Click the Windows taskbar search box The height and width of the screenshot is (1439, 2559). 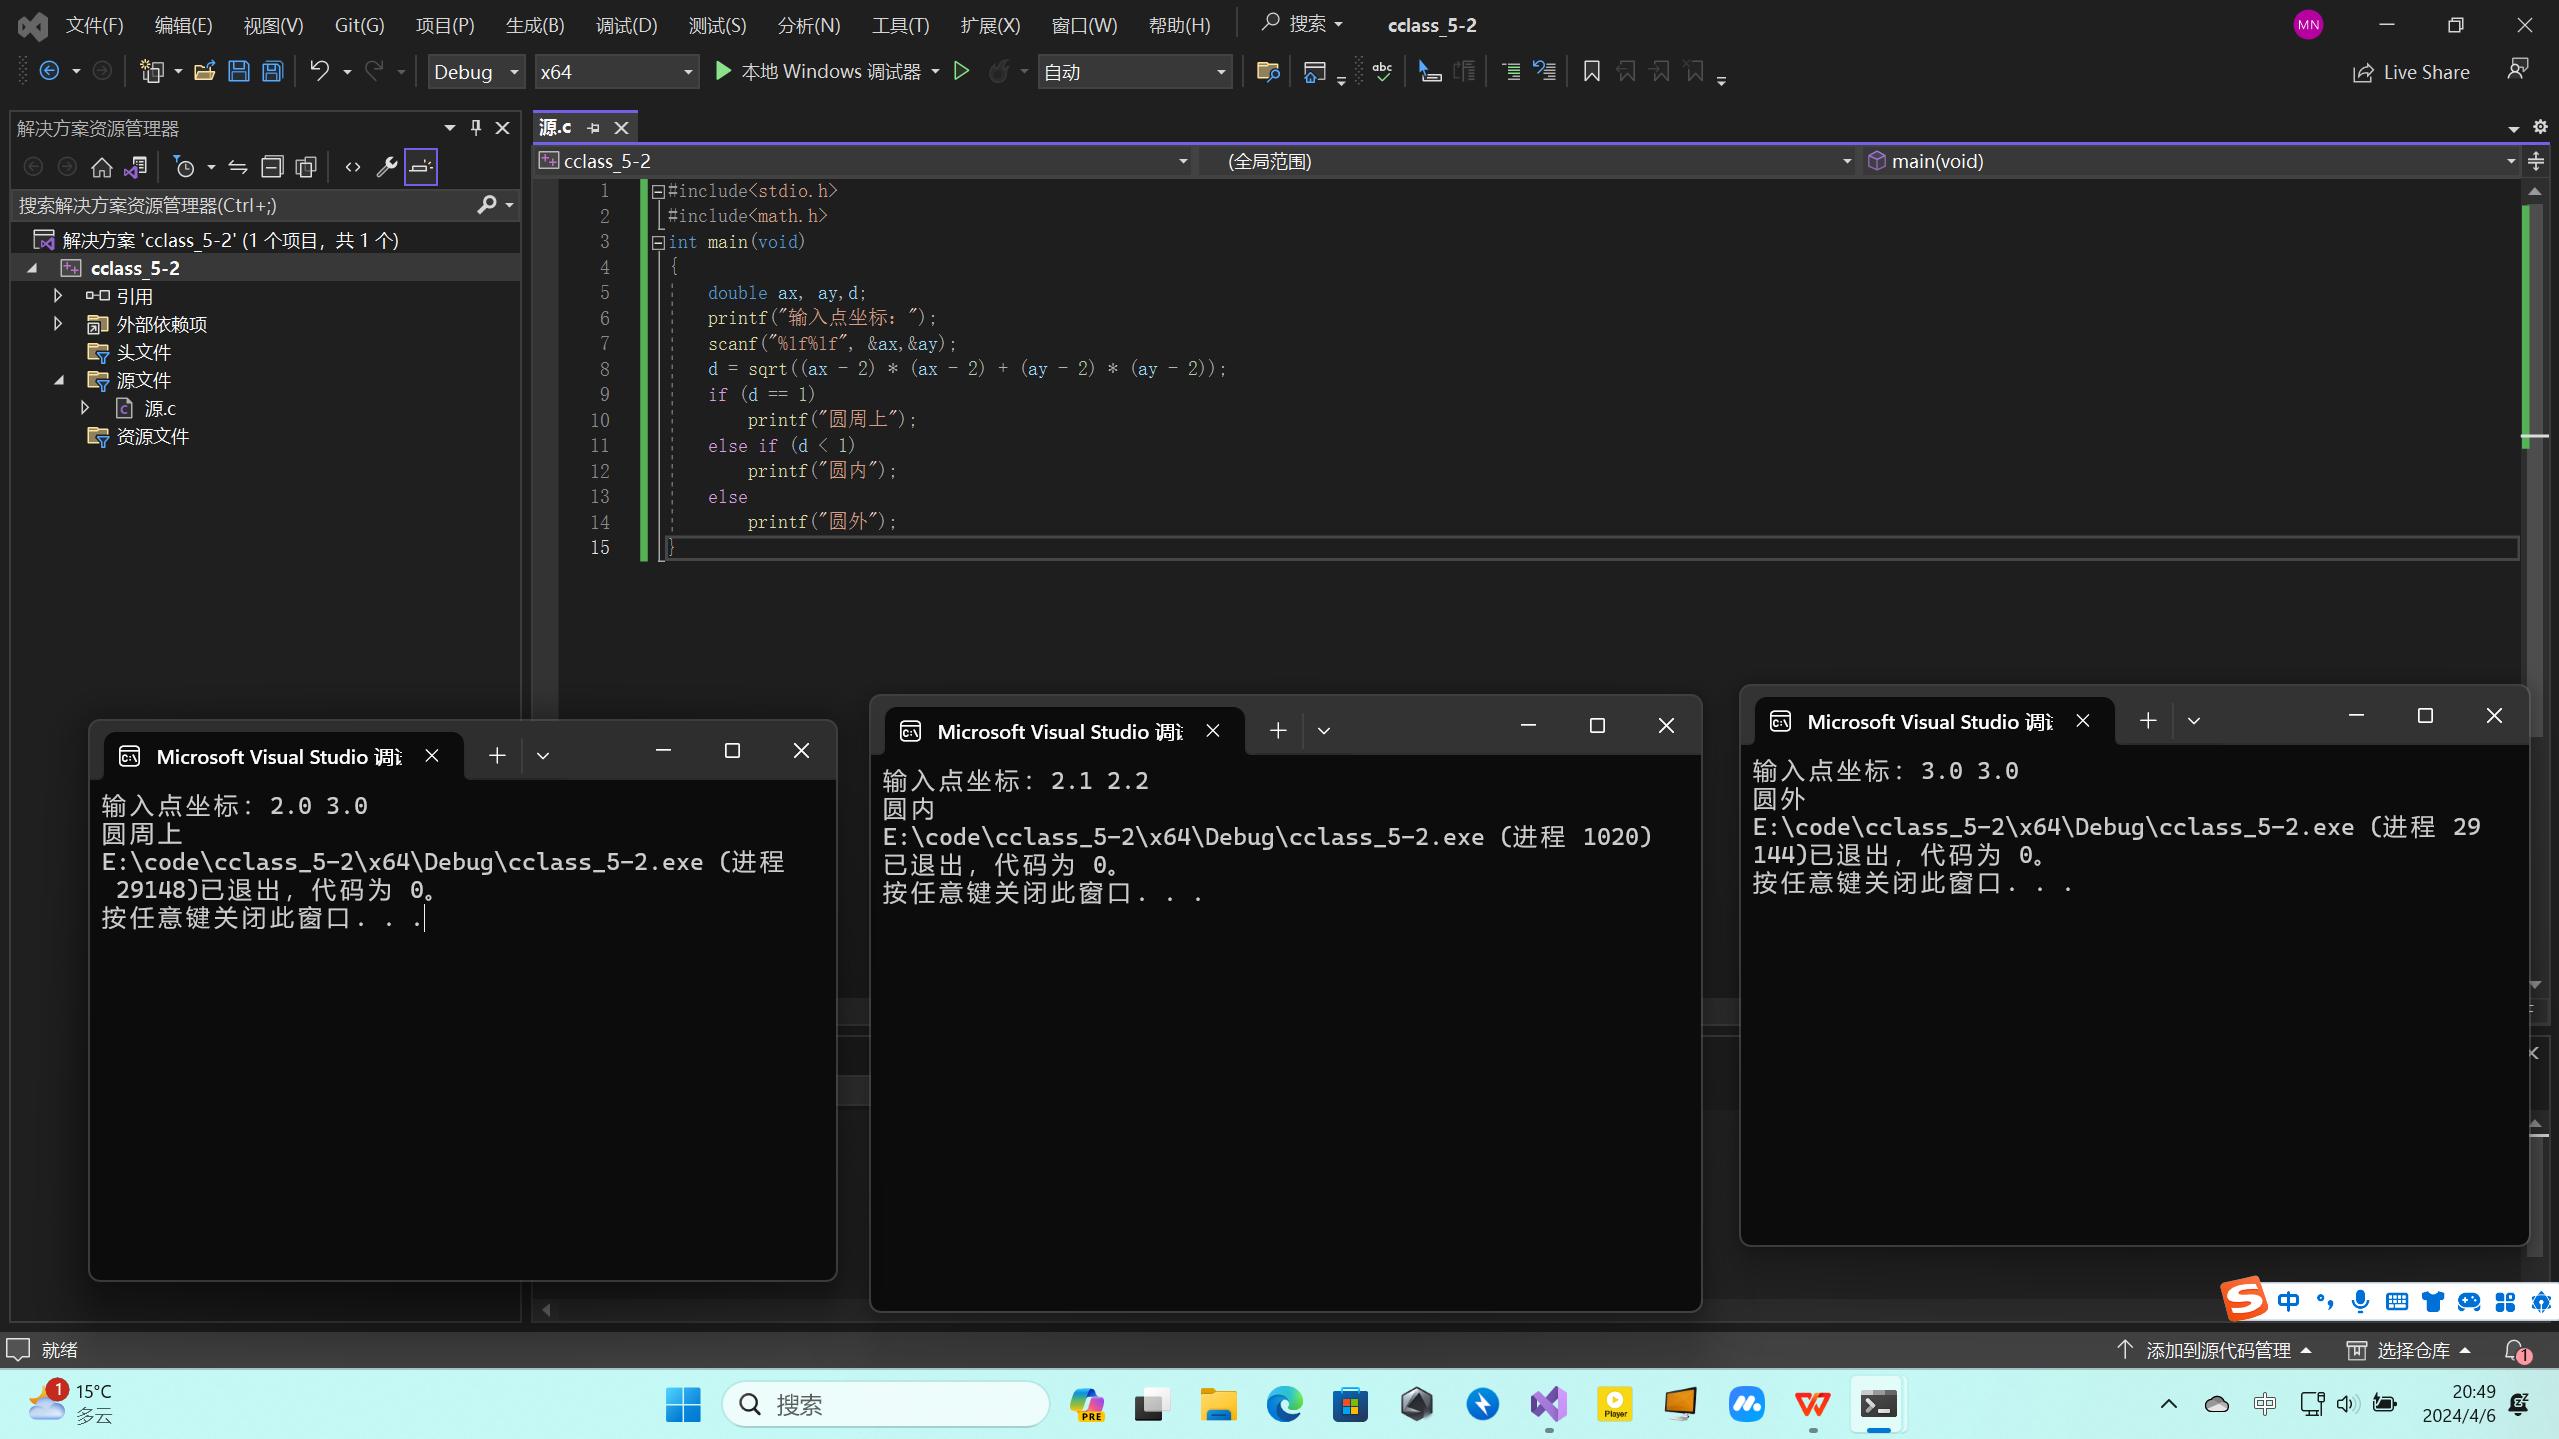[885, 1405]
